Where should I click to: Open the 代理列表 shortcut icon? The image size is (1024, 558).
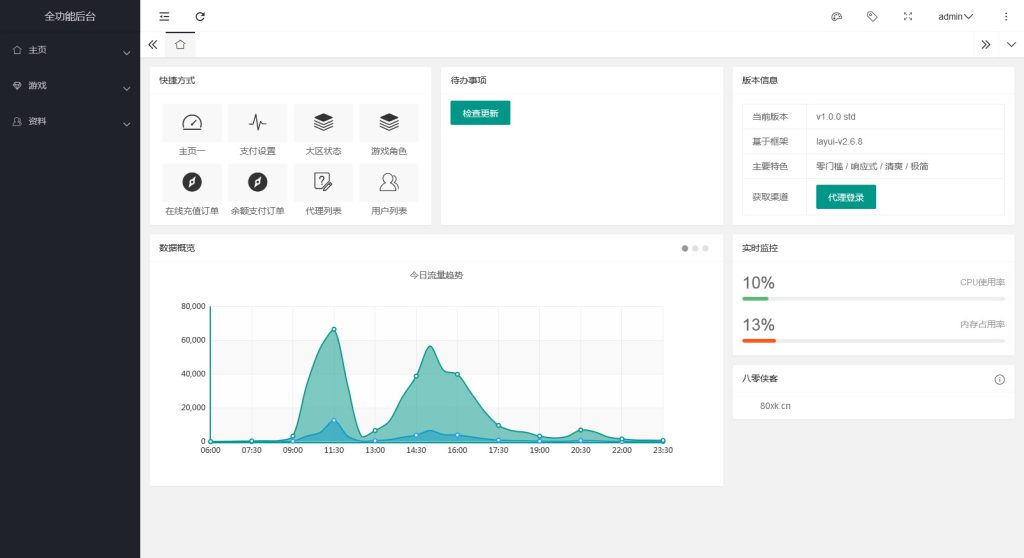click(323, 182)
